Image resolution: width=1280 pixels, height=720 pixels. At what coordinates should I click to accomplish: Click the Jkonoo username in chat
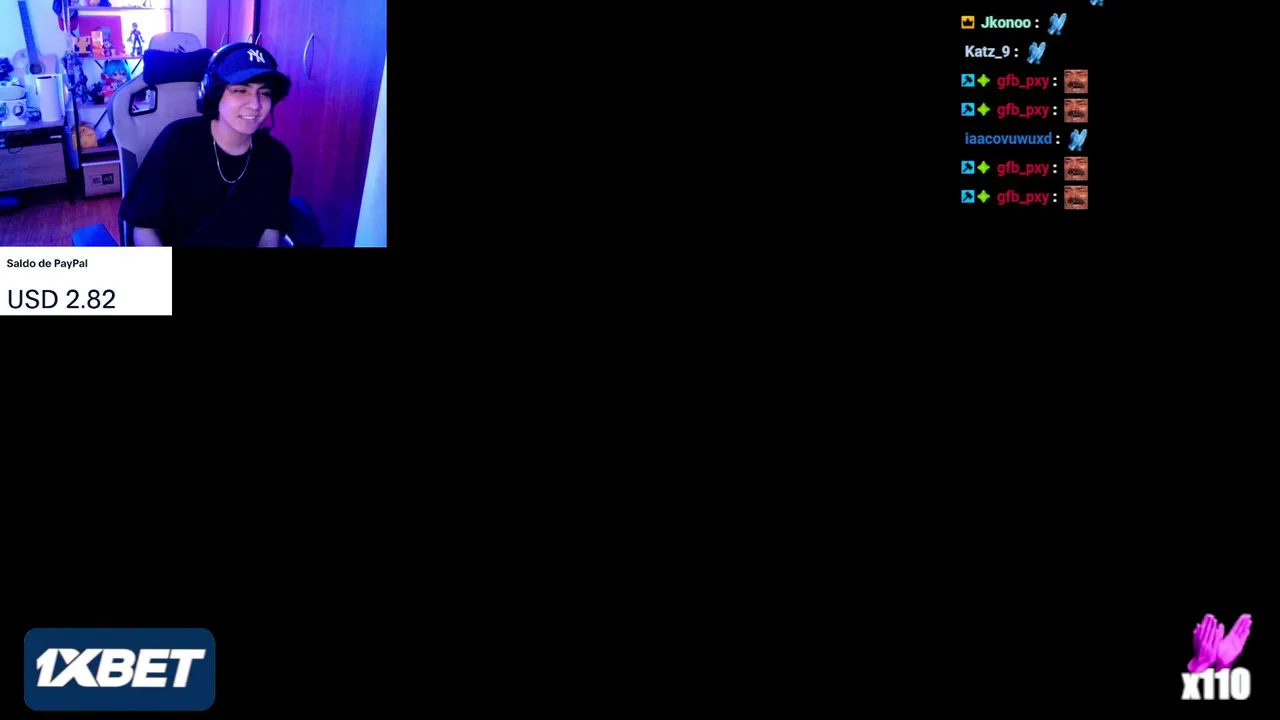coord(1005,23)
